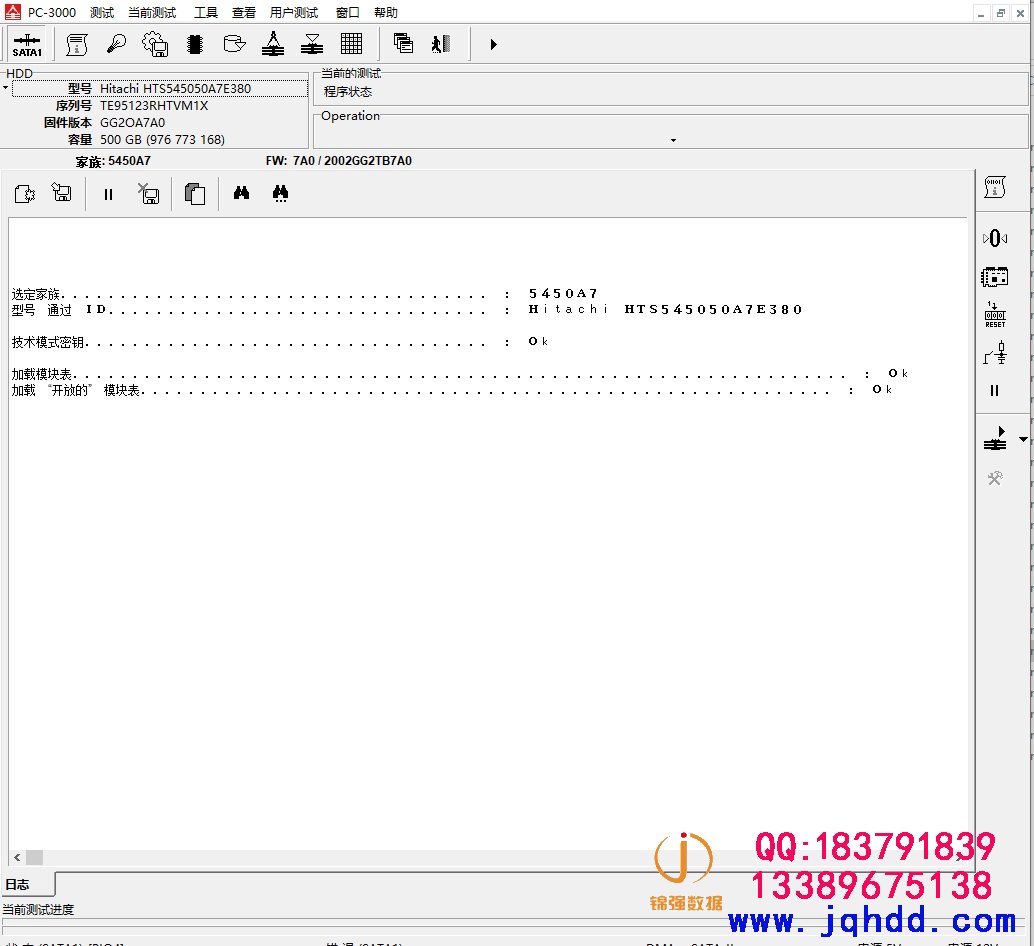Toggle the power switch icon in right sidebar
This screenshot has width=1034, height=946.
point(995,353)
